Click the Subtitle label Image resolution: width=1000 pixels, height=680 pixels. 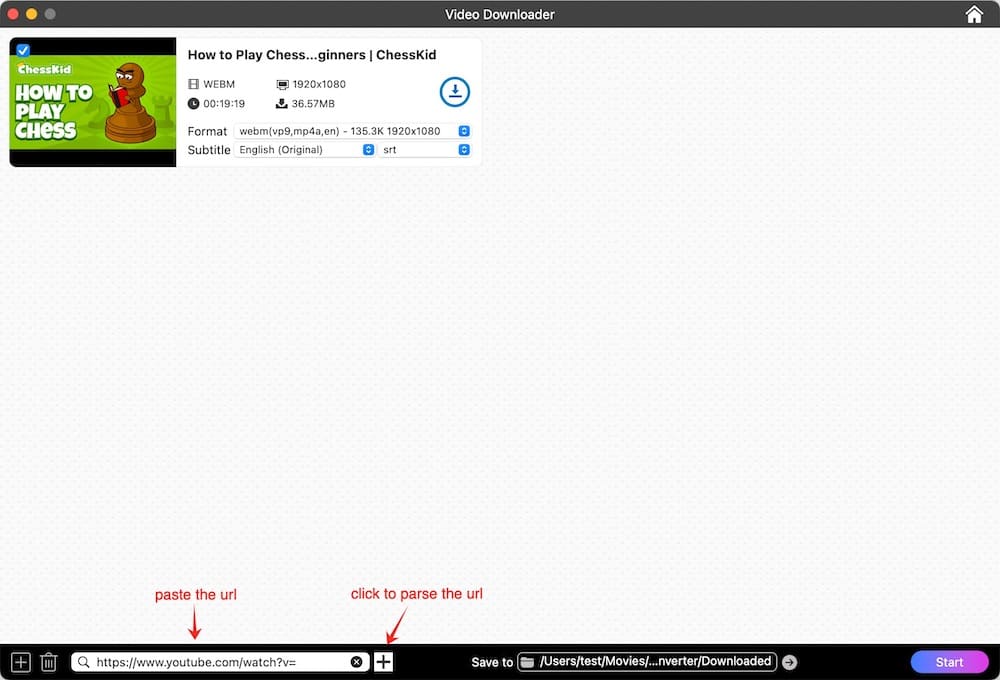pos(209,150)
